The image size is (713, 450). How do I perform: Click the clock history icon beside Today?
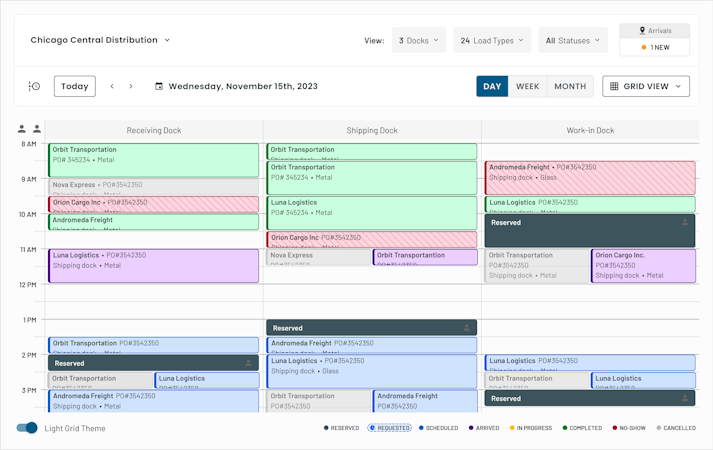click(34, 86)
